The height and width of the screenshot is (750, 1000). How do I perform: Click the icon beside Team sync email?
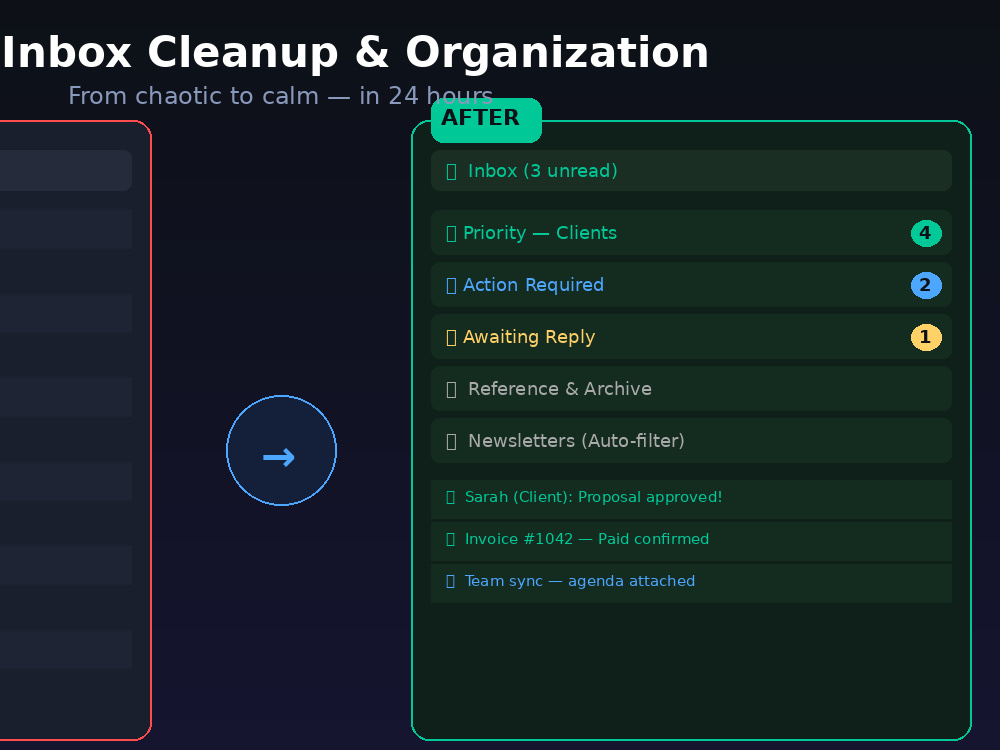(x=450, y=582)
